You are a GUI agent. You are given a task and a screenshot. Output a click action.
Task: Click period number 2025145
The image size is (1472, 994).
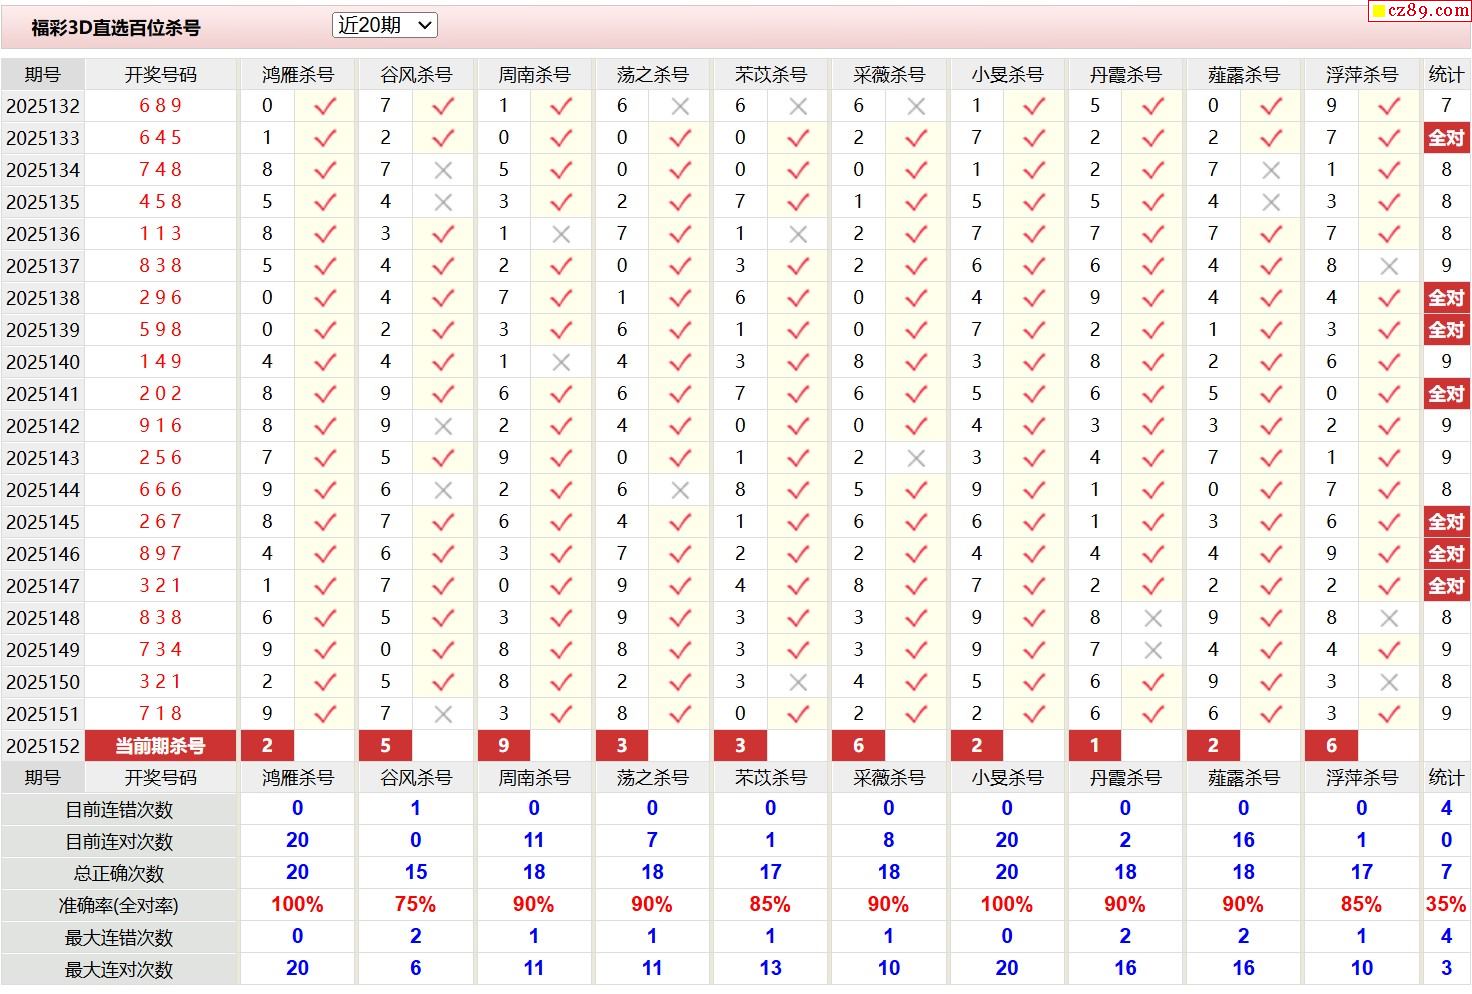43,522
